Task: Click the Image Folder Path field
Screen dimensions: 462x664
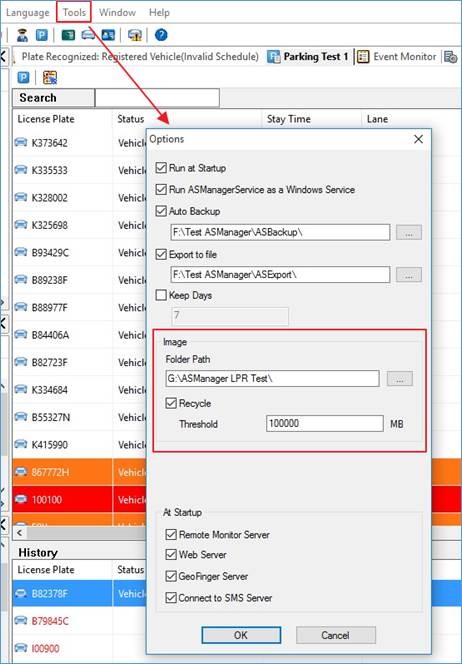Action: pos(272,379)
